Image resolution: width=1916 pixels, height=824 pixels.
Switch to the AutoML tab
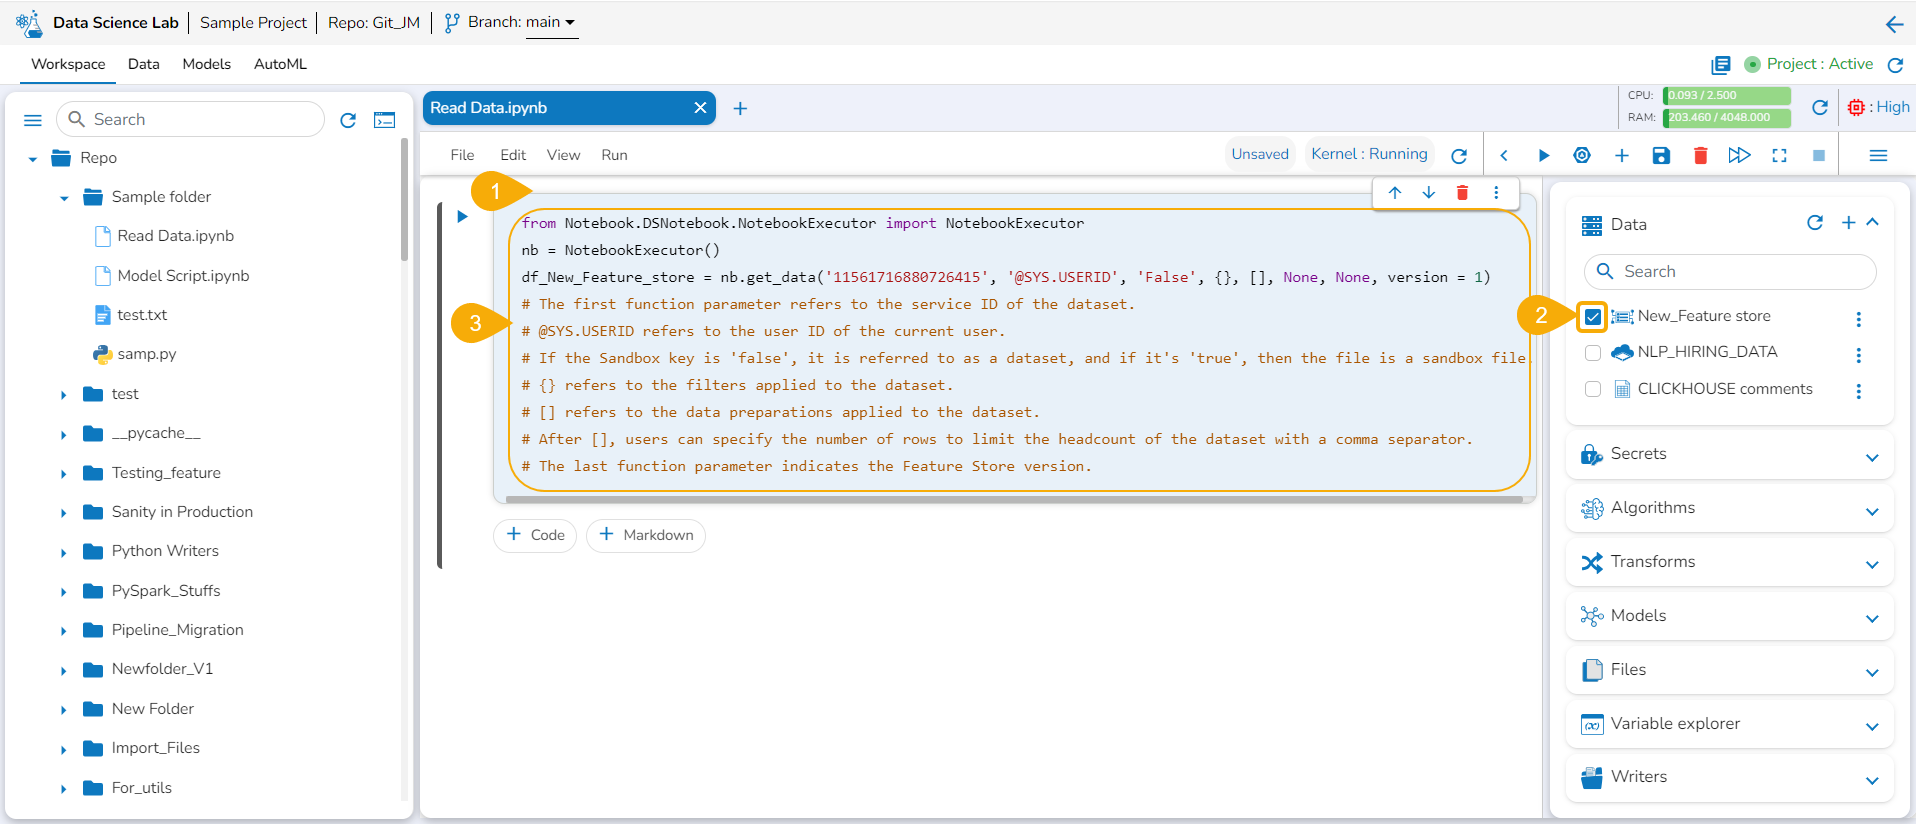point(280,64)
